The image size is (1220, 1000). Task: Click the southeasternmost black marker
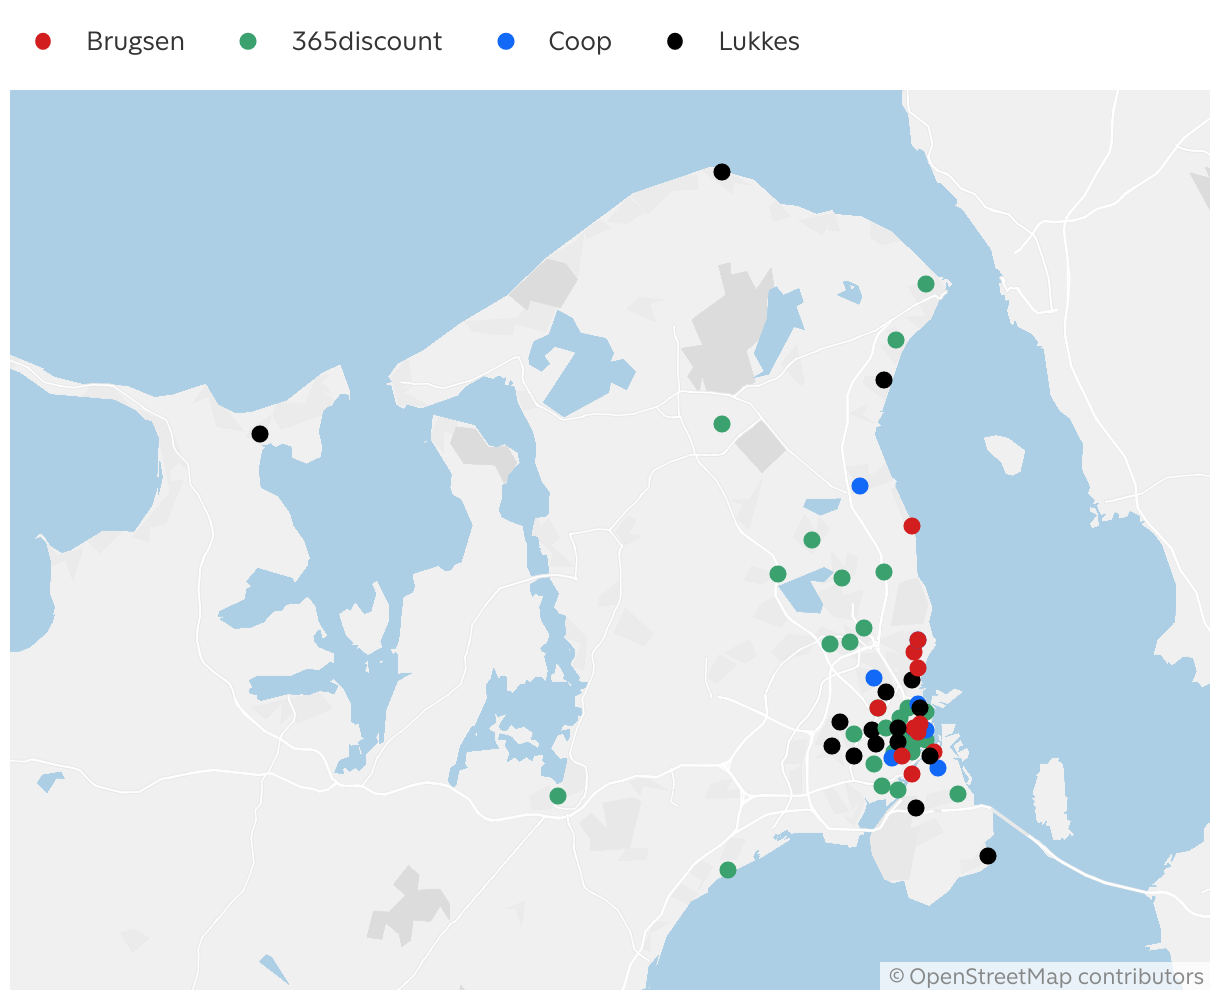tap(988, 856)
